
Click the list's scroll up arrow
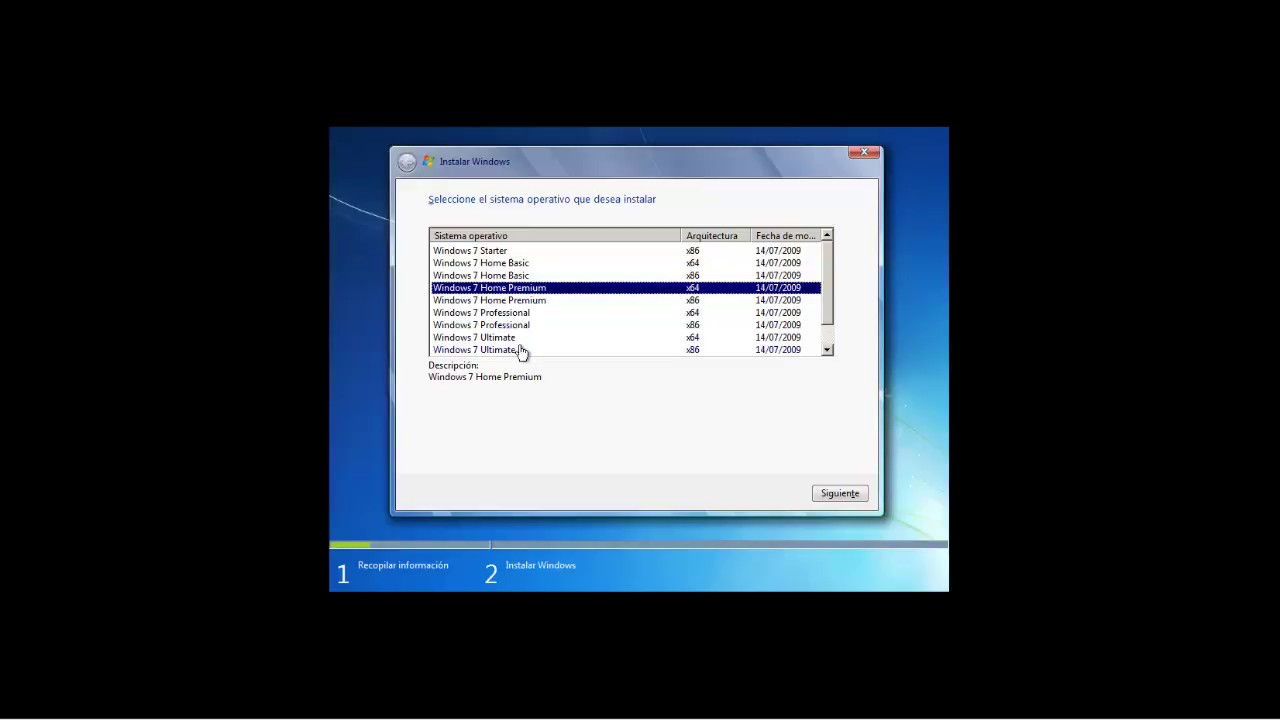point(827,235)
